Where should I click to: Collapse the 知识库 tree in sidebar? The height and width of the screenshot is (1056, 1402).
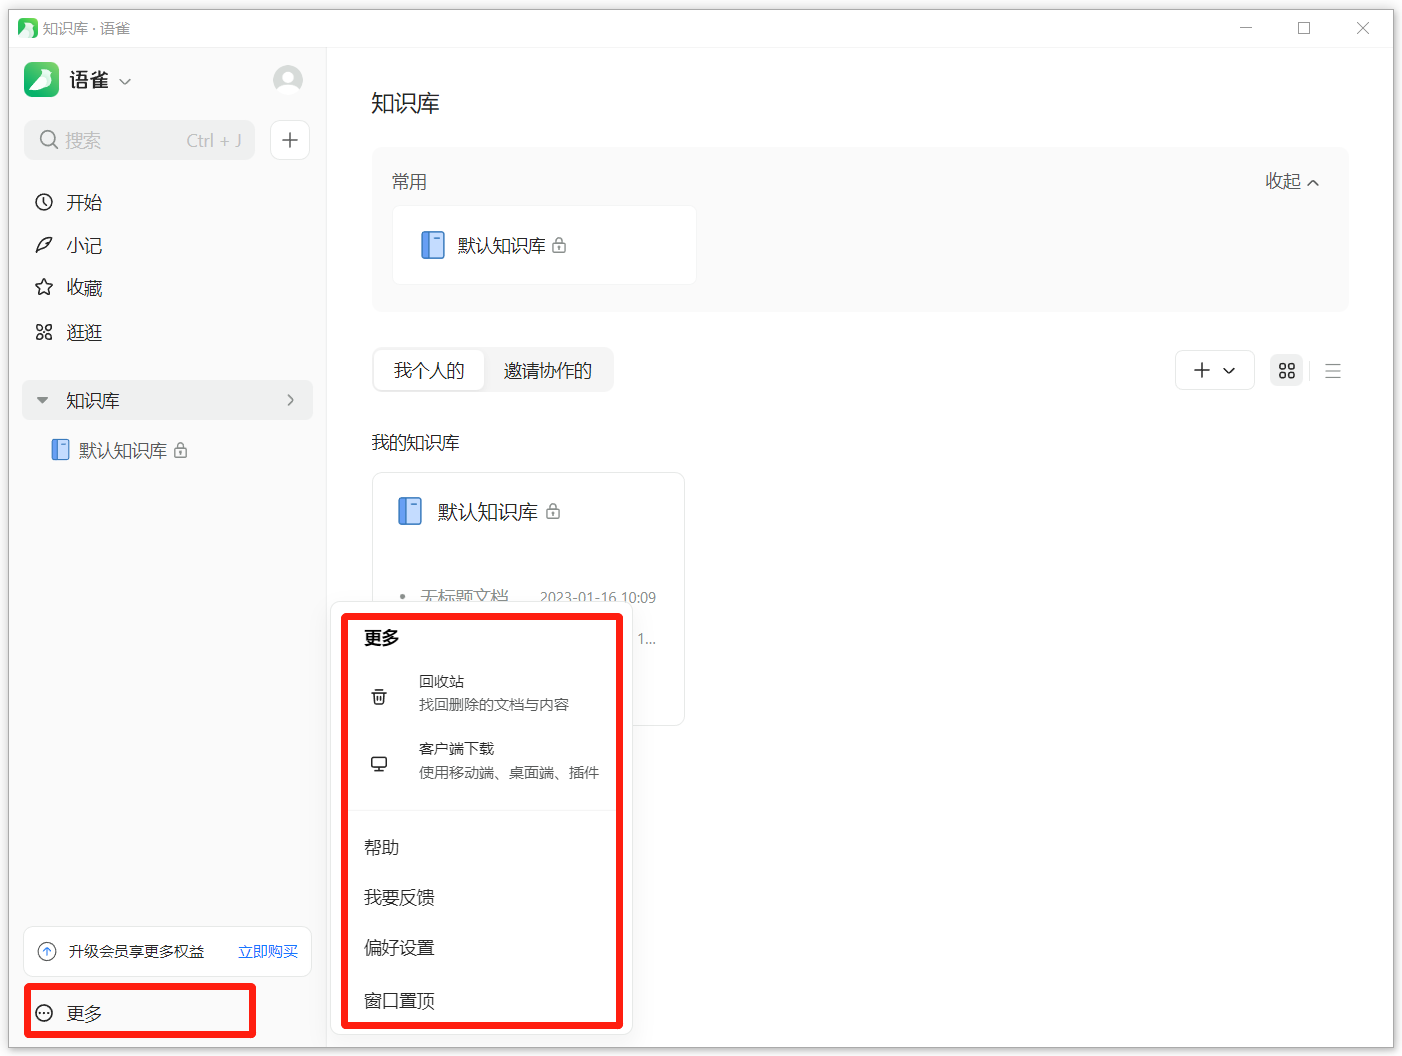[x=43, y=400]
